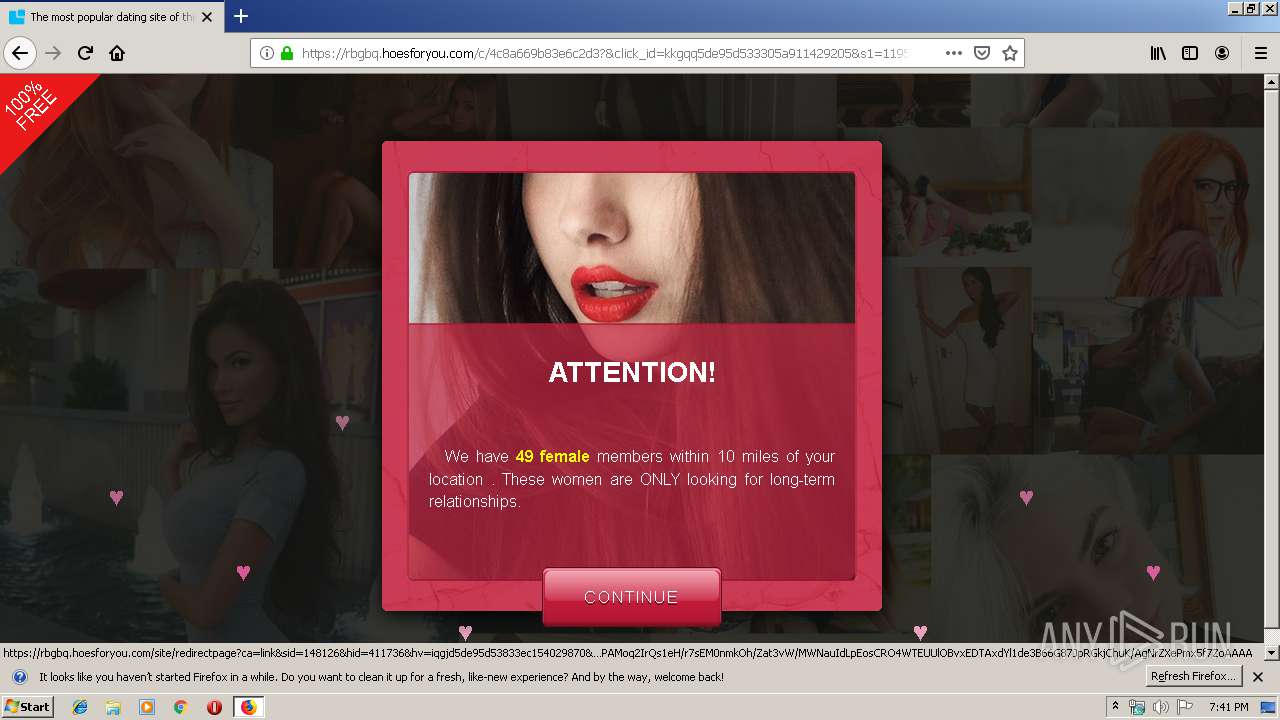1280x720 pixels.
Task: Click the CONTINUE button
Action: (631, 597)
